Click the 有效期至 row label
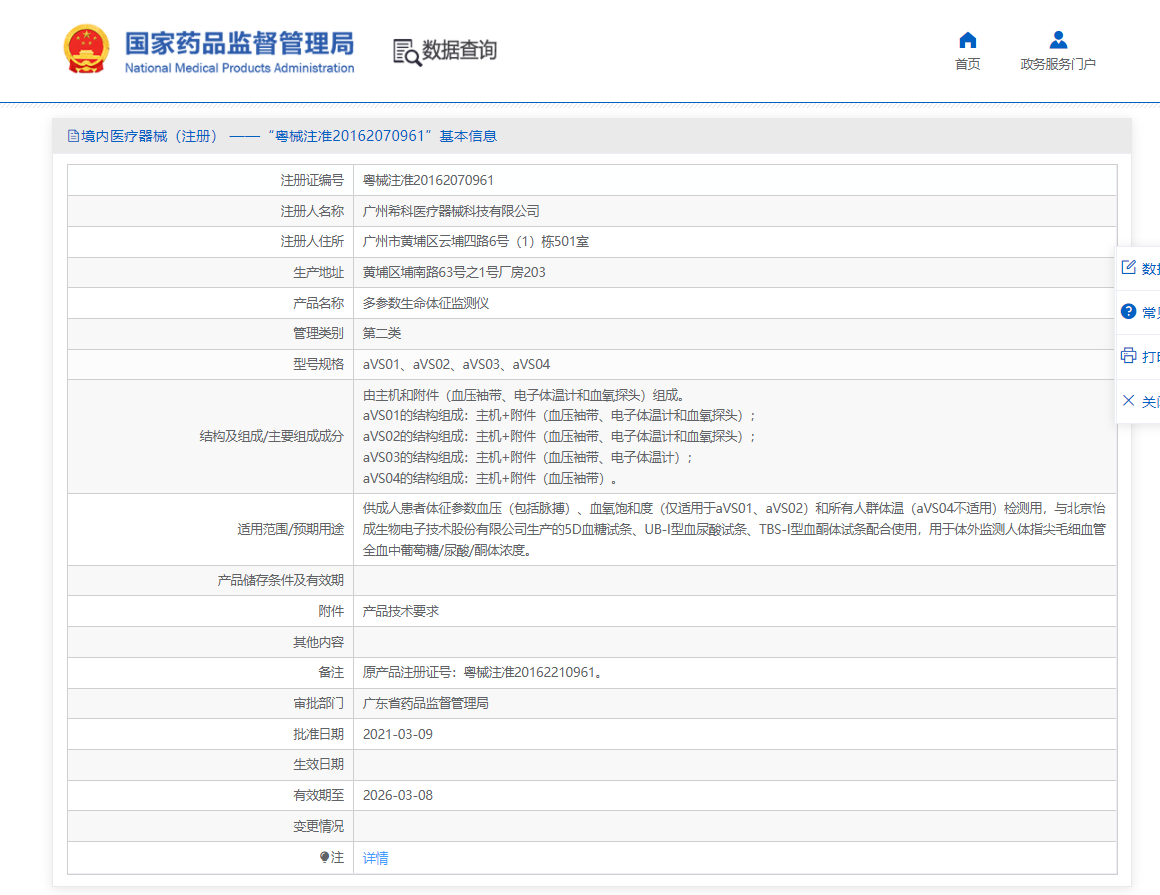Viewport: 1160px width, 895px height. click(318, 796)
